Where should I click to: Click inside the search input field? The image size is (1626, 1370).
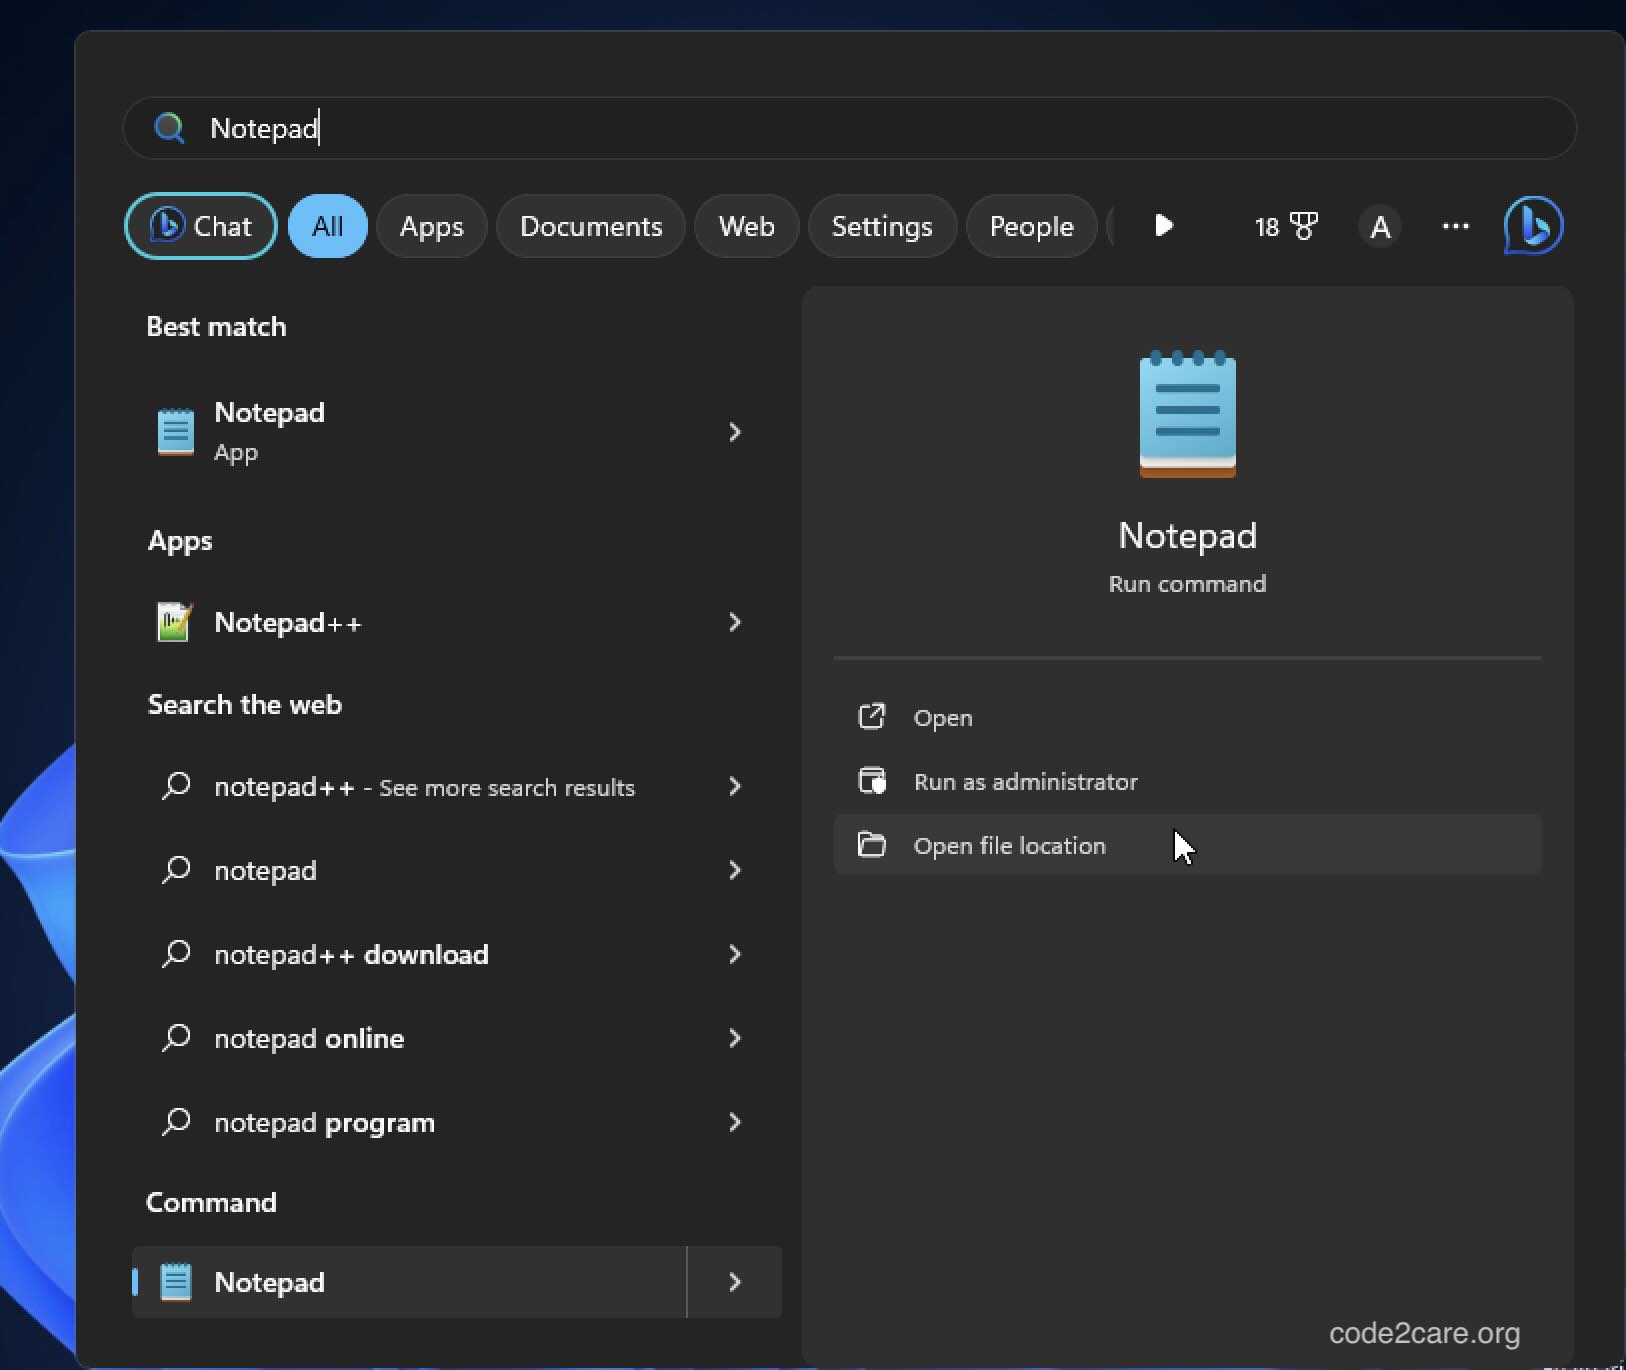pyautogui.click(x=600, y=128)
